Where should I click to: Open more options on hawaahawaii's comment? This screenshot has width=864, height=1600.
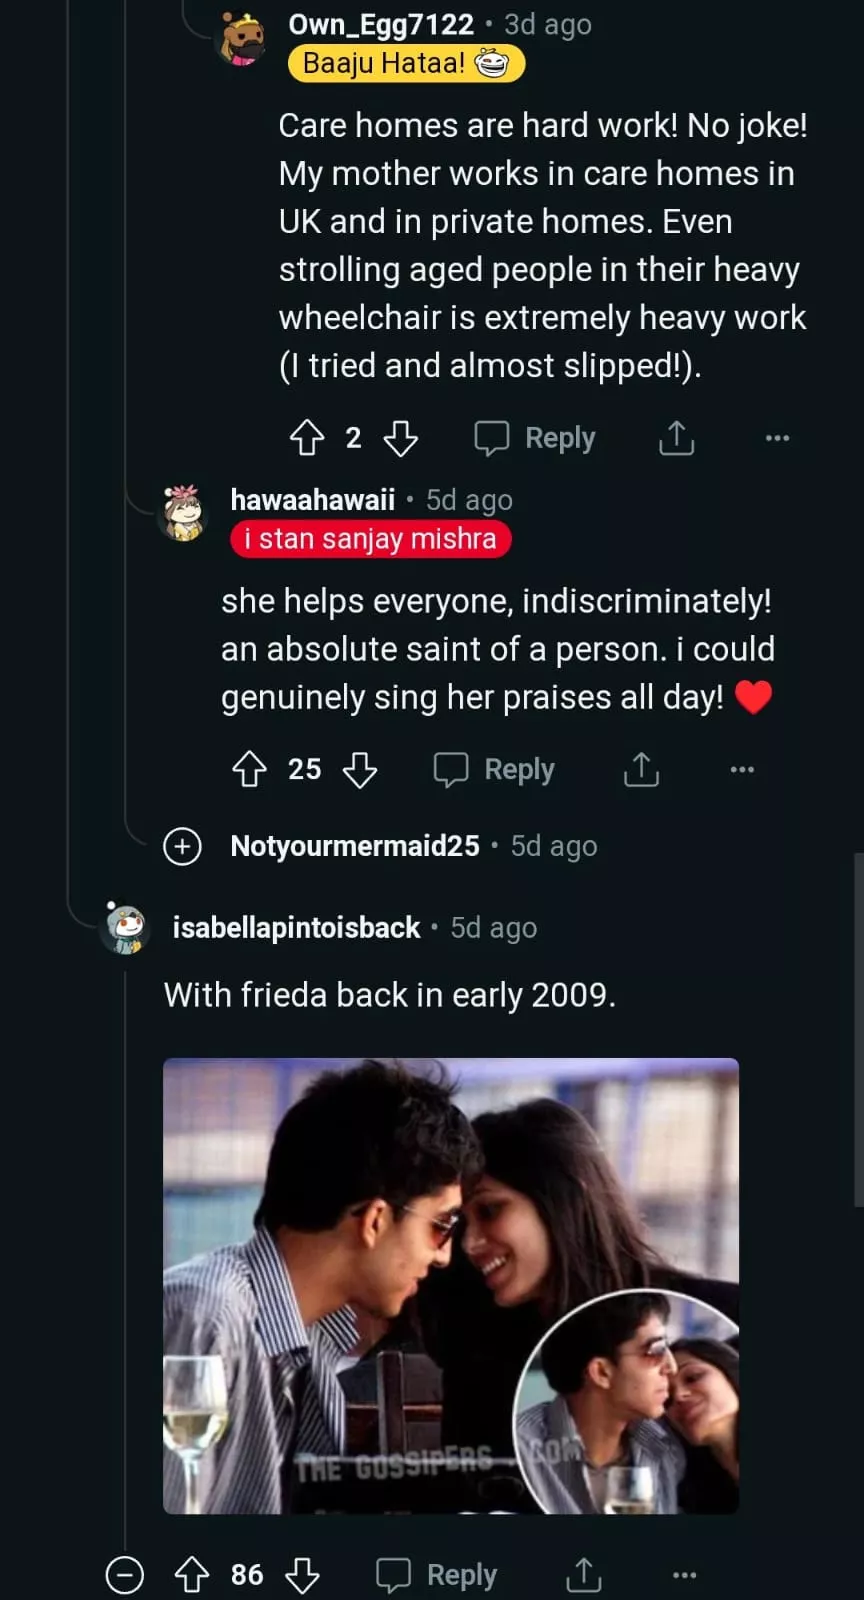click(x=742, y=769)
